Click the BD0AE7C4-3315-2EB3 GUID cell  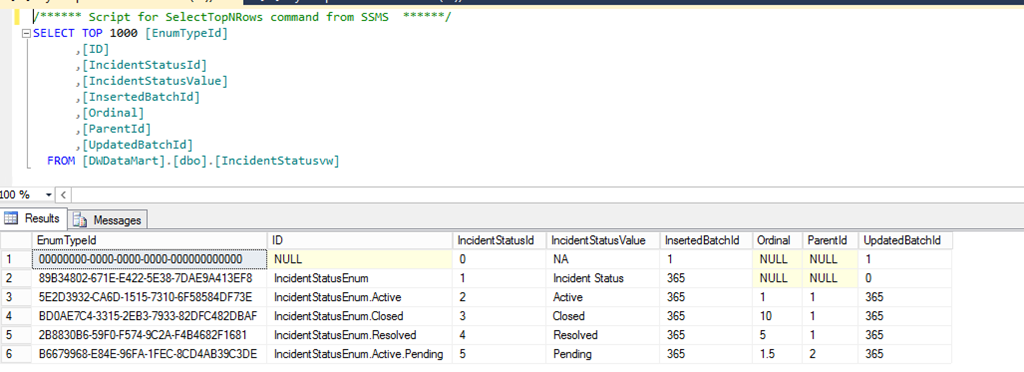(150, 316)
